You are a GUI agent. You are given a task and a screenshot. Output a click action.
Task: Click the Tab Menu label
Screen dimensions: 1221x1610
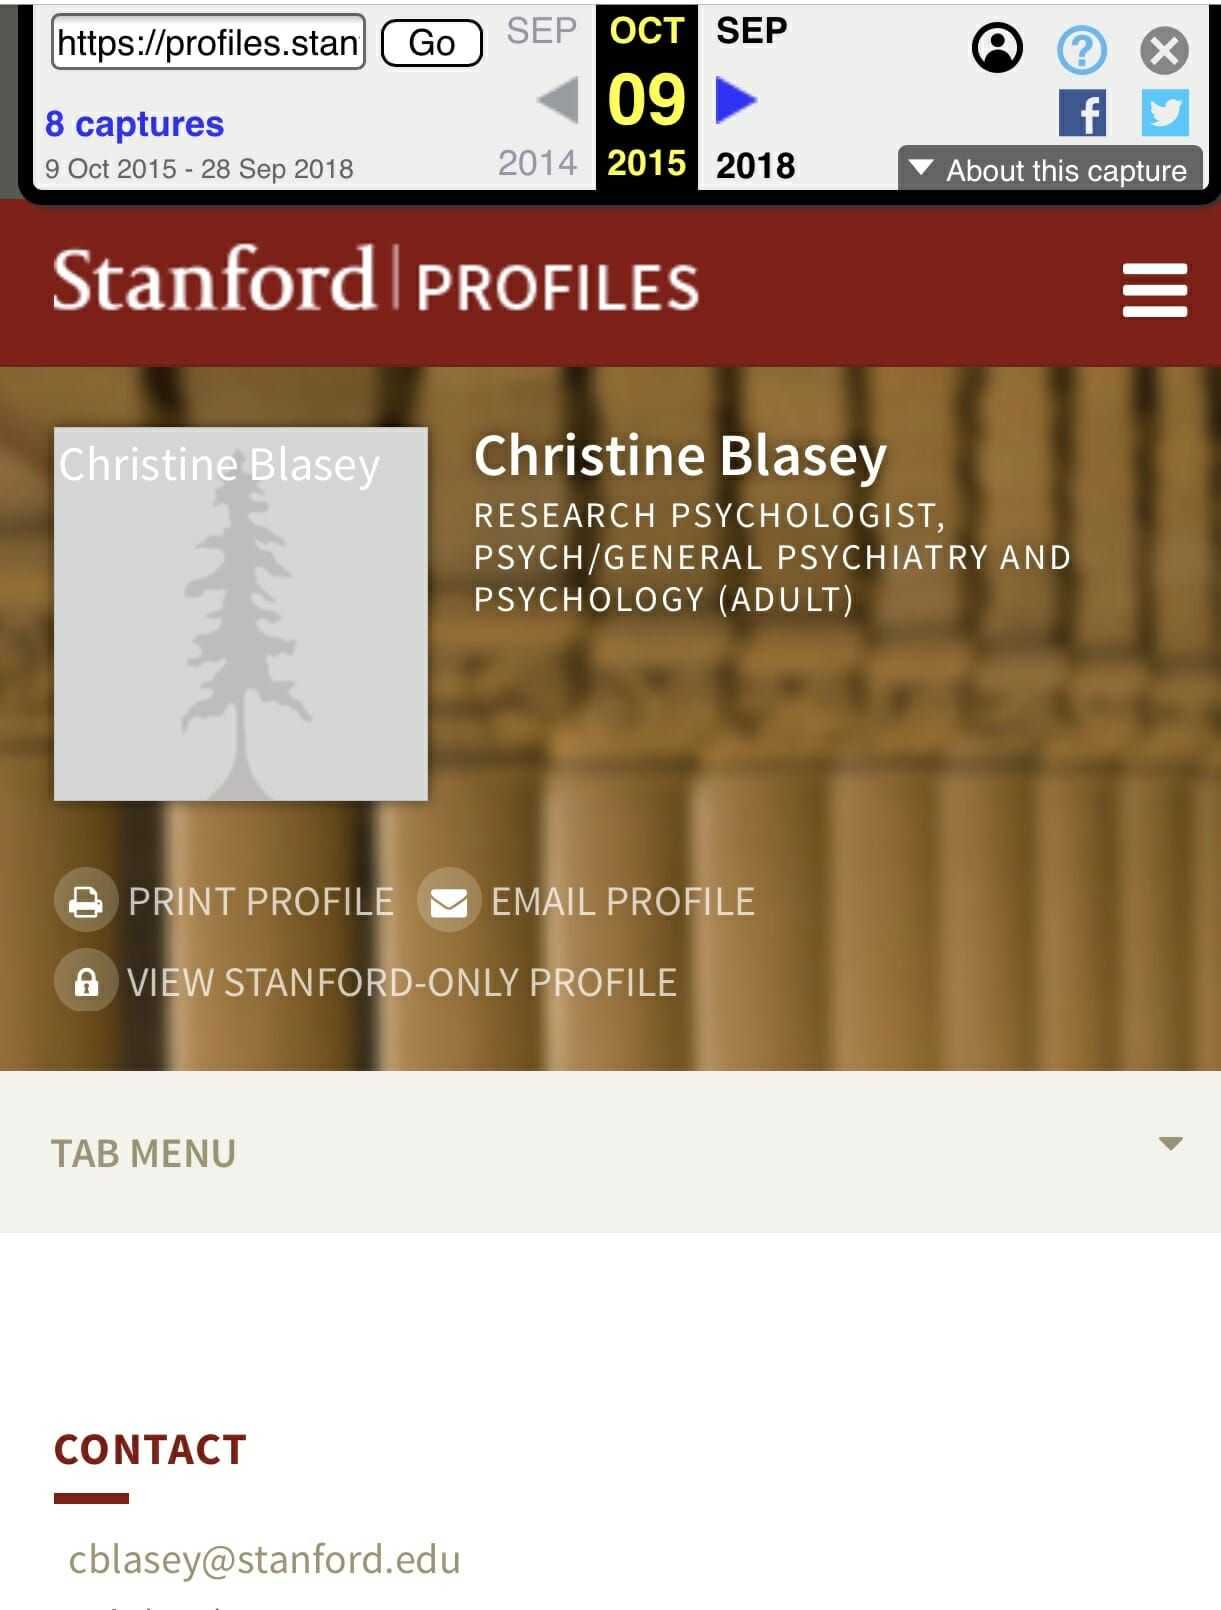[144, 1153]
